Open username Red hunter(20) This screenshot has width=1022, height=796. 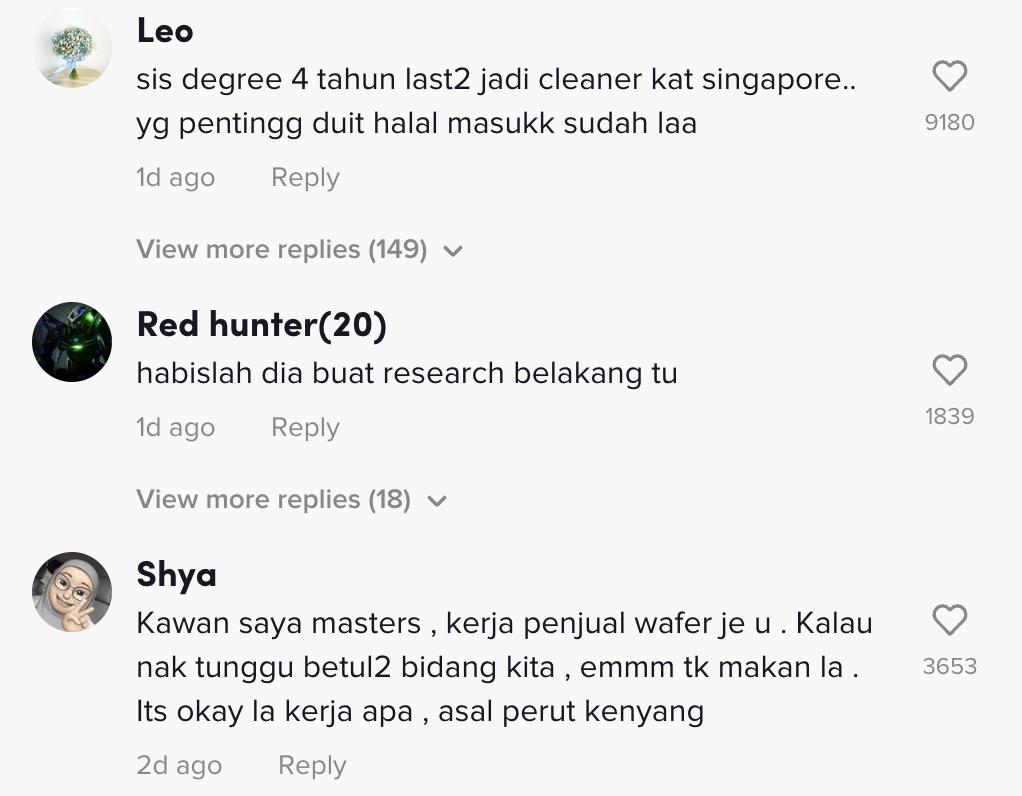point(261,324)
